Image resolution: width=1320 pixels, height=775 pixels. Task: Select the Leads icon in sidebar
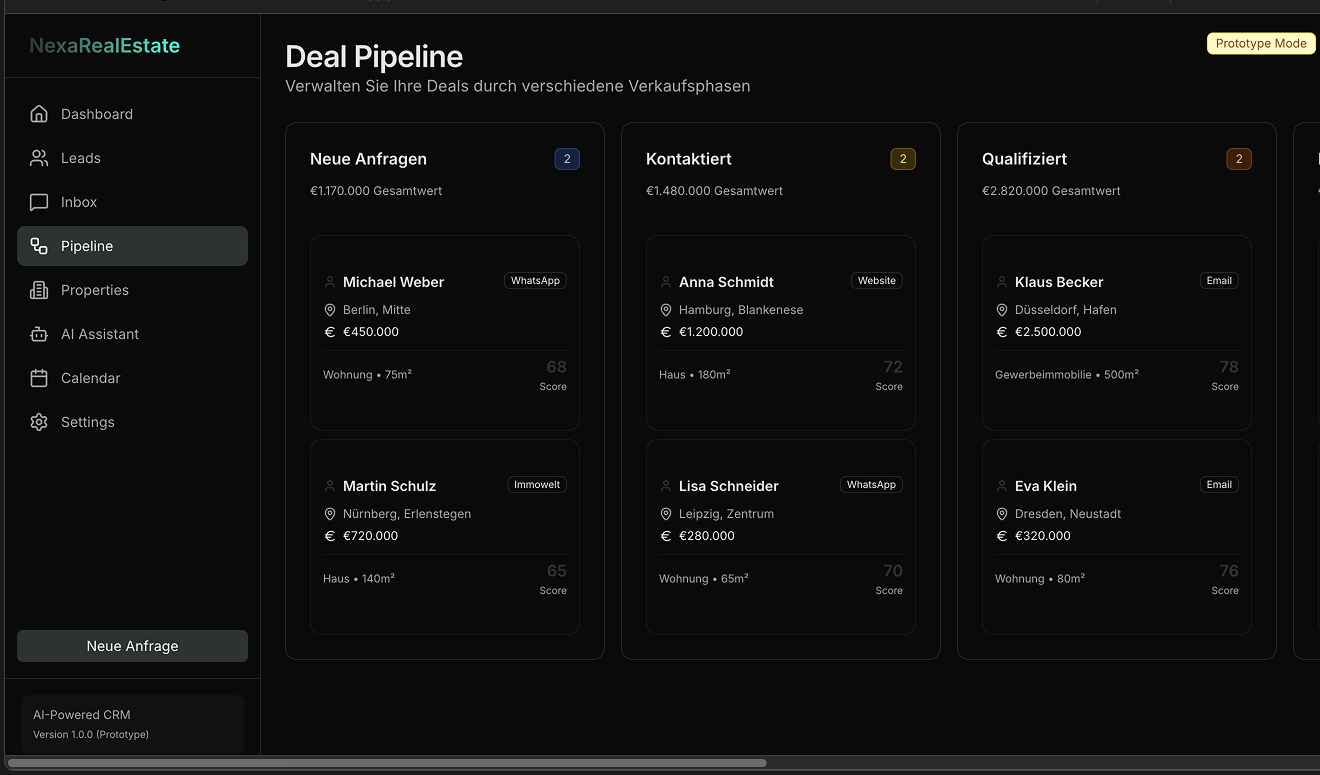click(39, 157)
